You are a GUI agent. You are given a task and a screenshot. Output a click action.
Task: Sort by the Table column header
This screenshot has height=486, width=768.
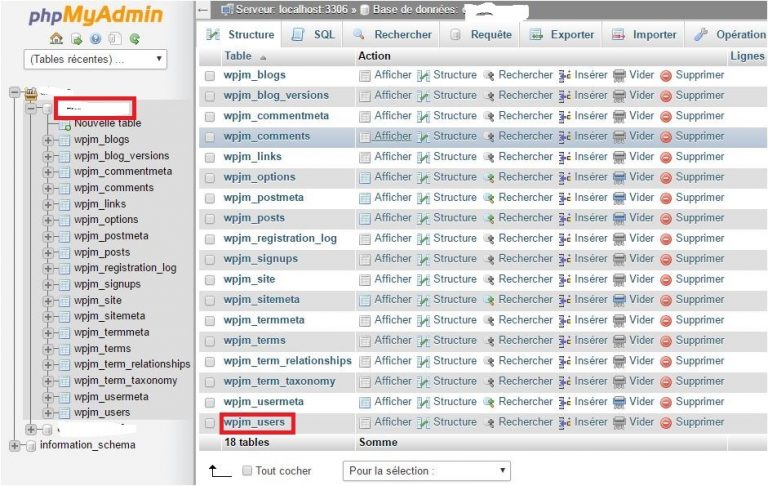click(x=238, y=56)
